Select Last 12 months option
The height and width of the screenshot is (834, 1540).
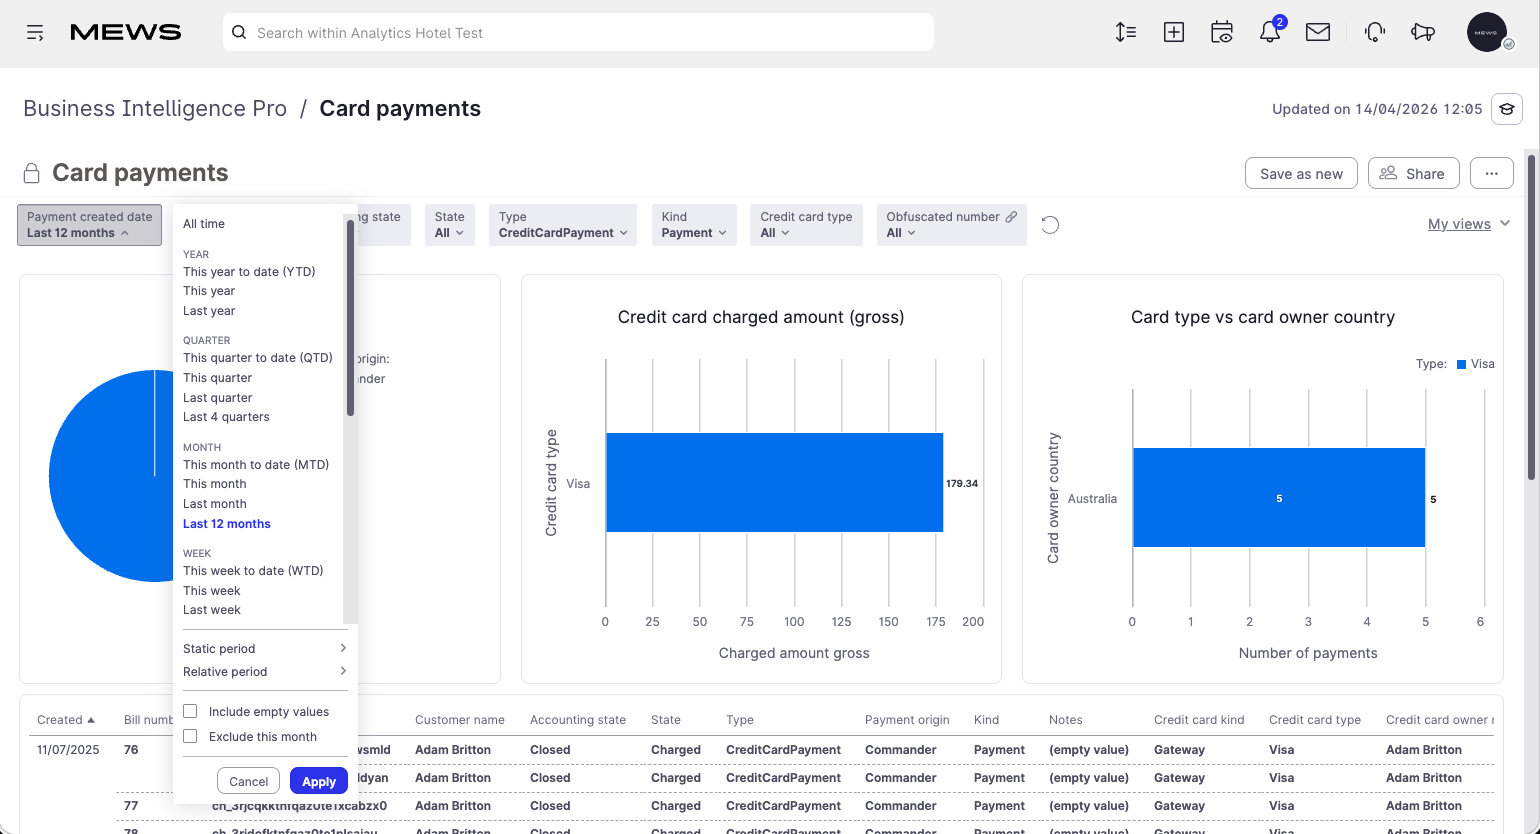coord(227,524)
